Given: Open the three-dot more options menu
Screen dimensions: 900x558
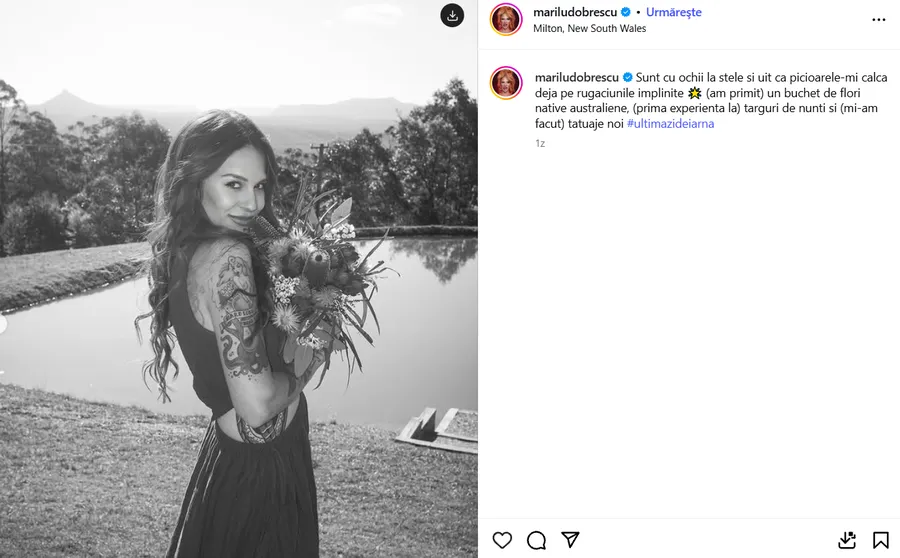Looking at the screenshot, I should click(878, 19).
